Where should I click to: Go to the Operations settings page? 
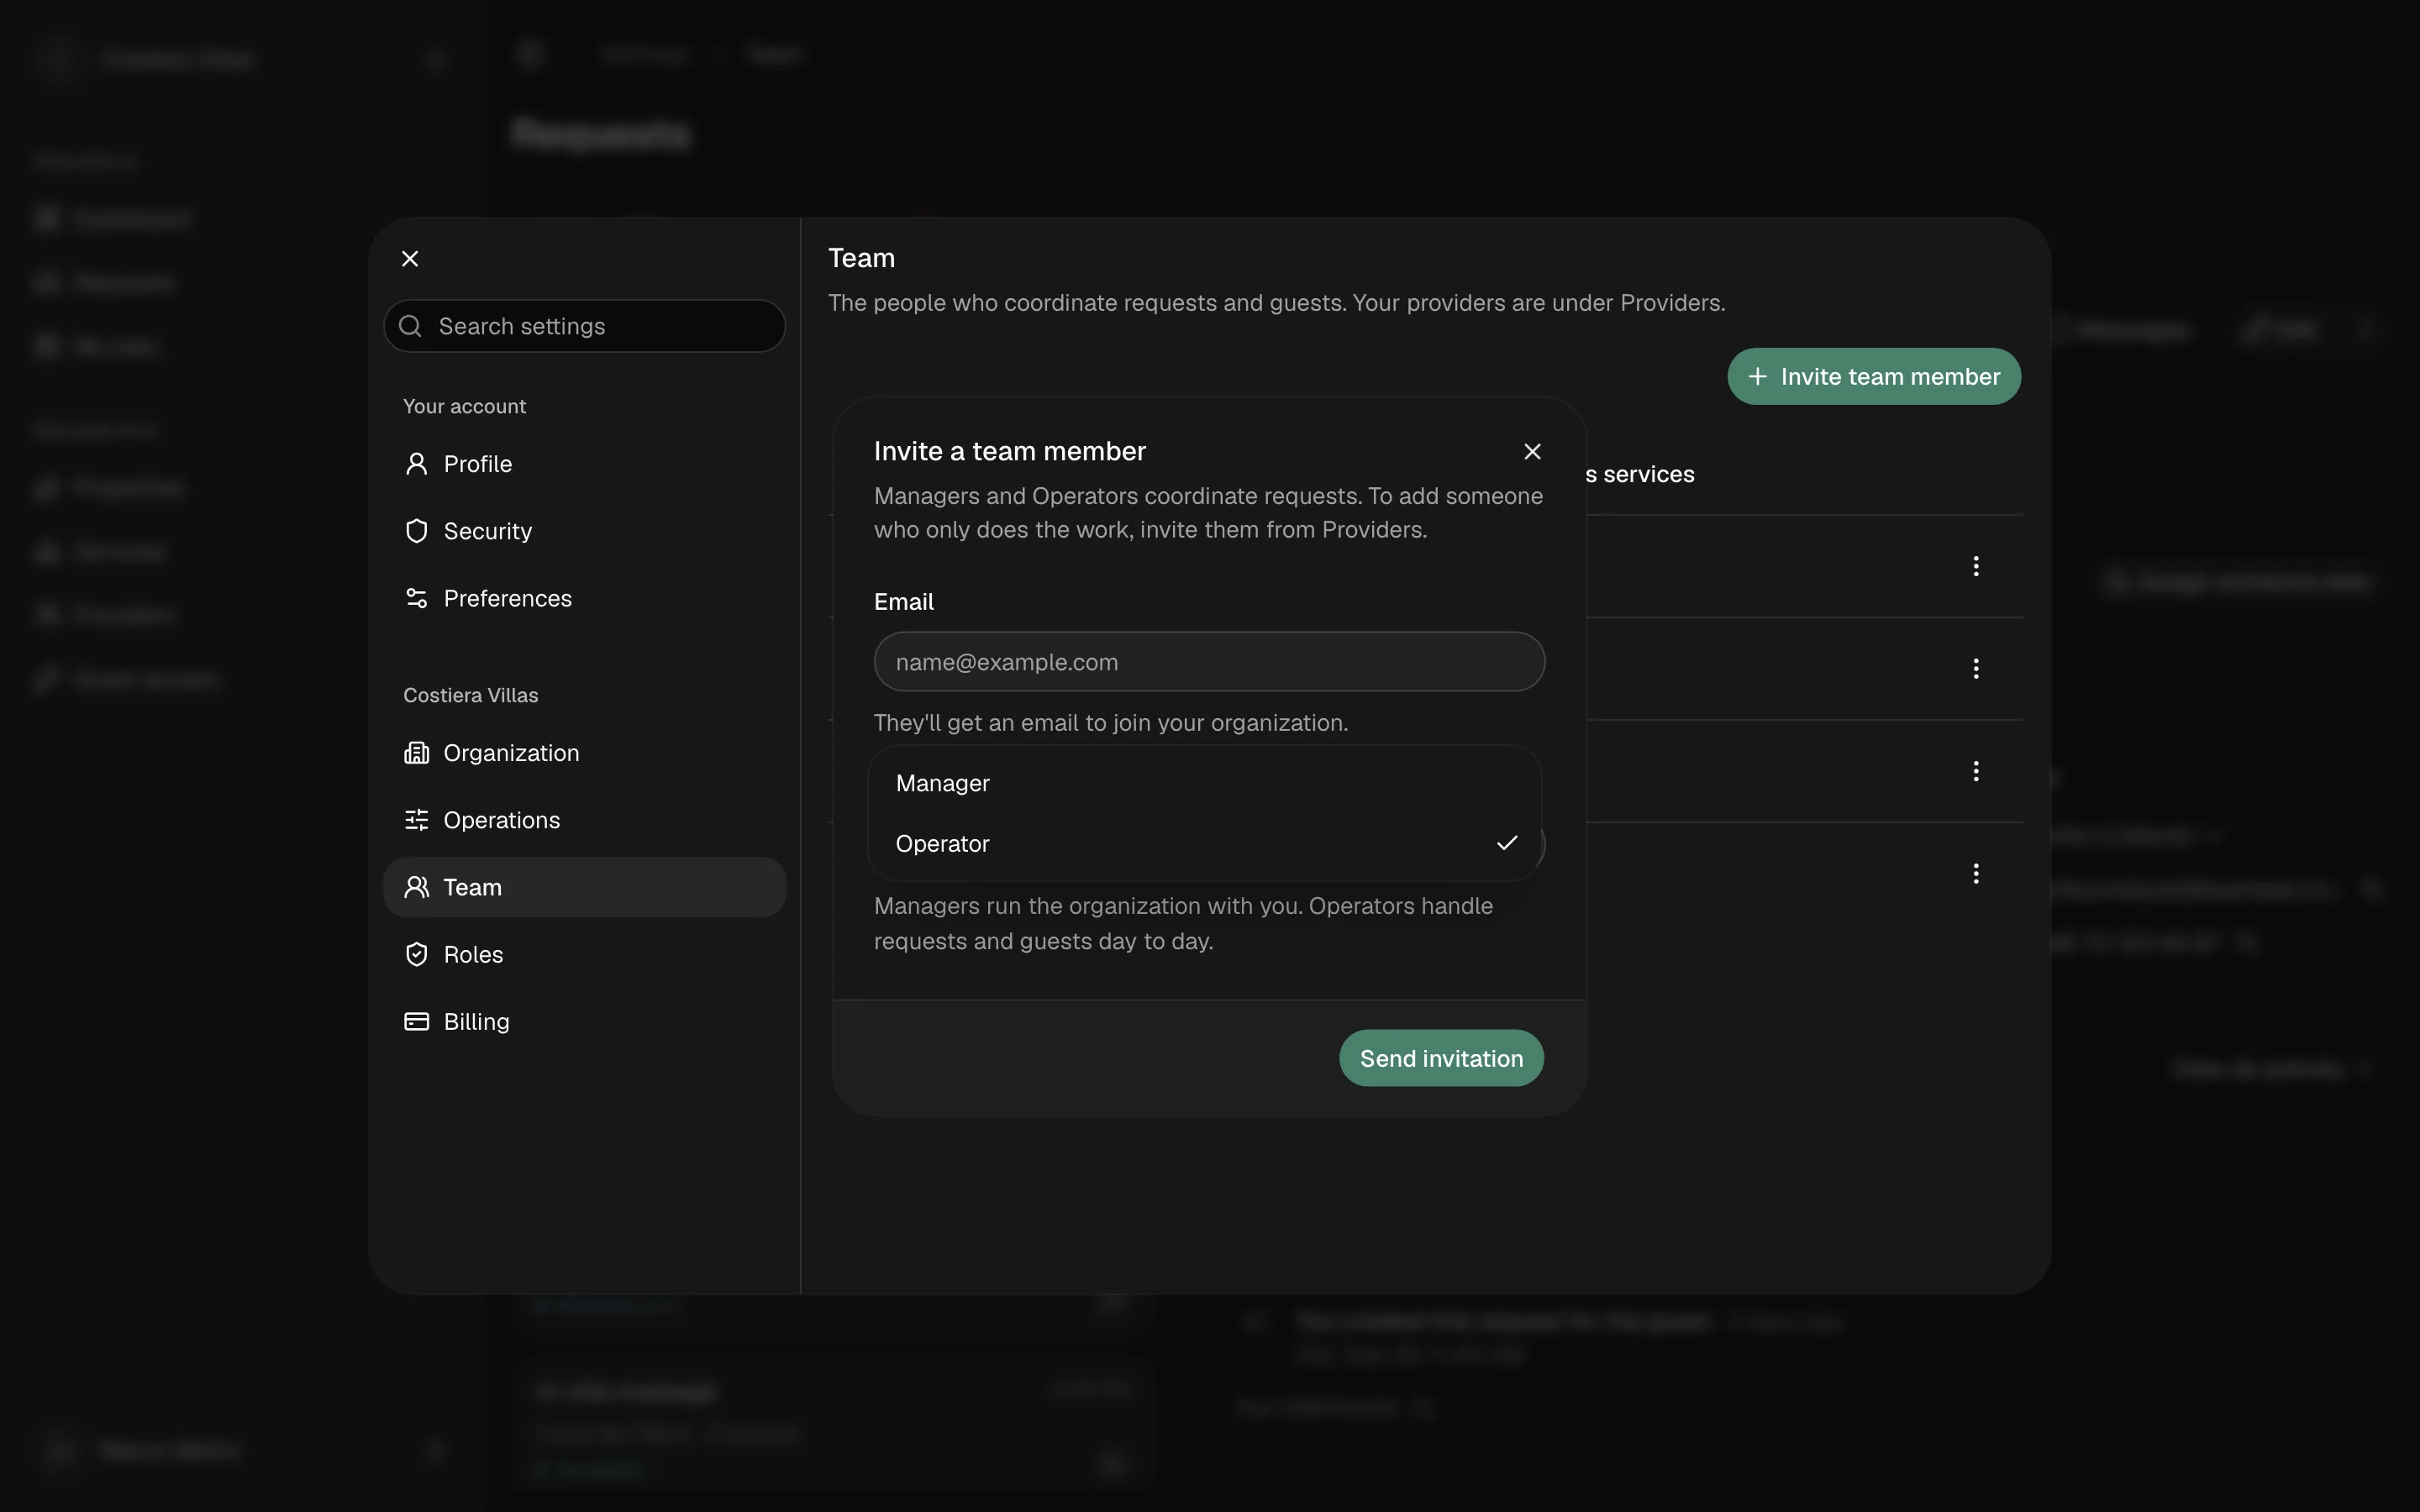(584, 820)
